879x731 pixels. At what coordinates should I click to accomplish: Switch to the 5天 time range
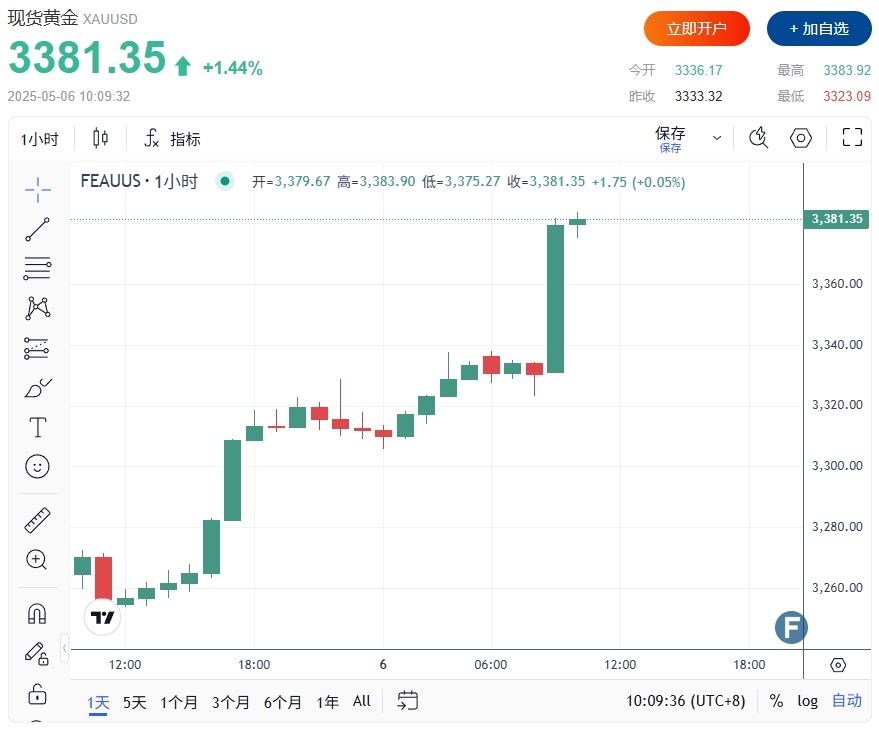coord(134,702)
